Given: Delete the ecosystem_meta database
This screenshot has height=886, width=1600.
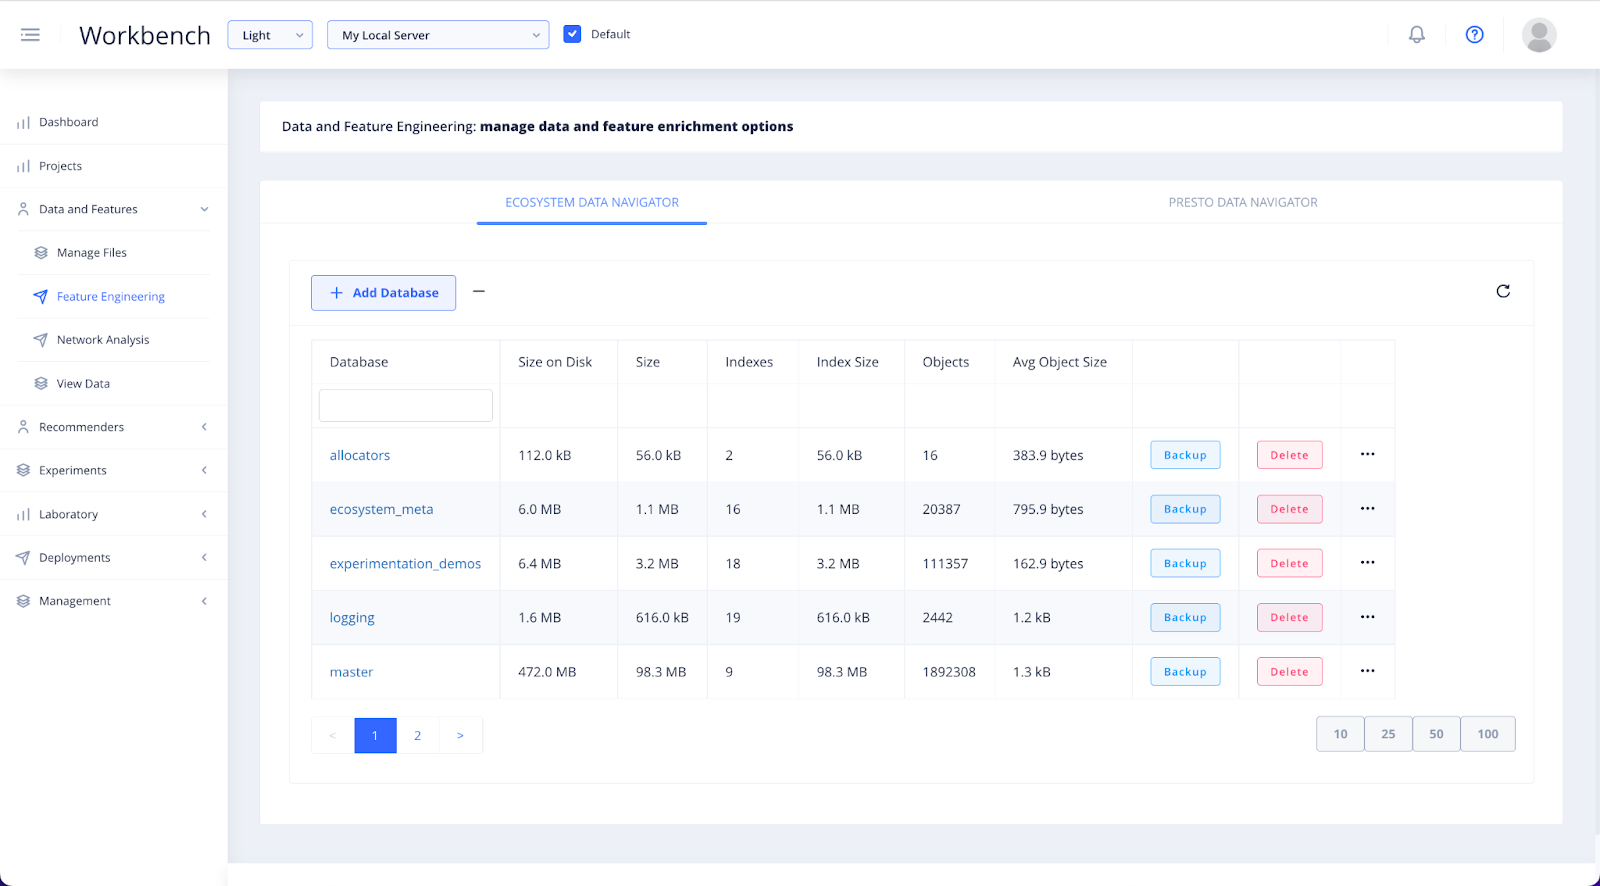Looking at the screenshot, I should pos(1289,509).
